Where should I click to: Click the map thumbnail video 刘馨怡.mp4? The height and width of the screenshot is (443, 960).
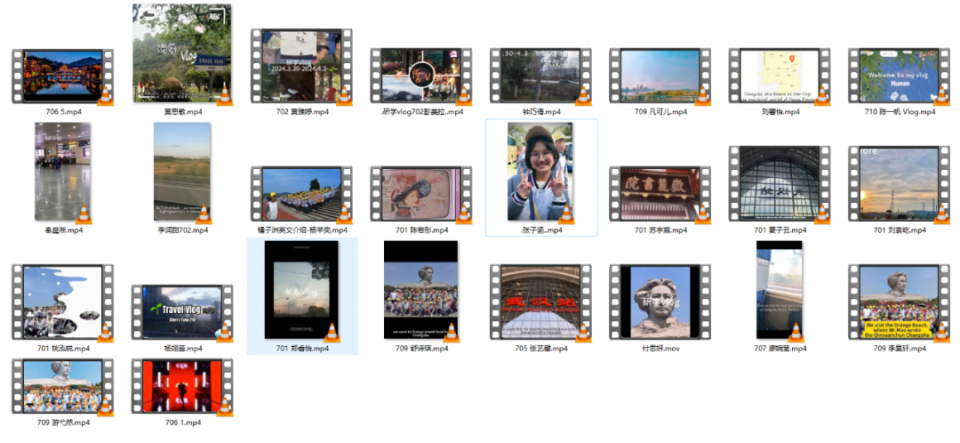point(779,75)
